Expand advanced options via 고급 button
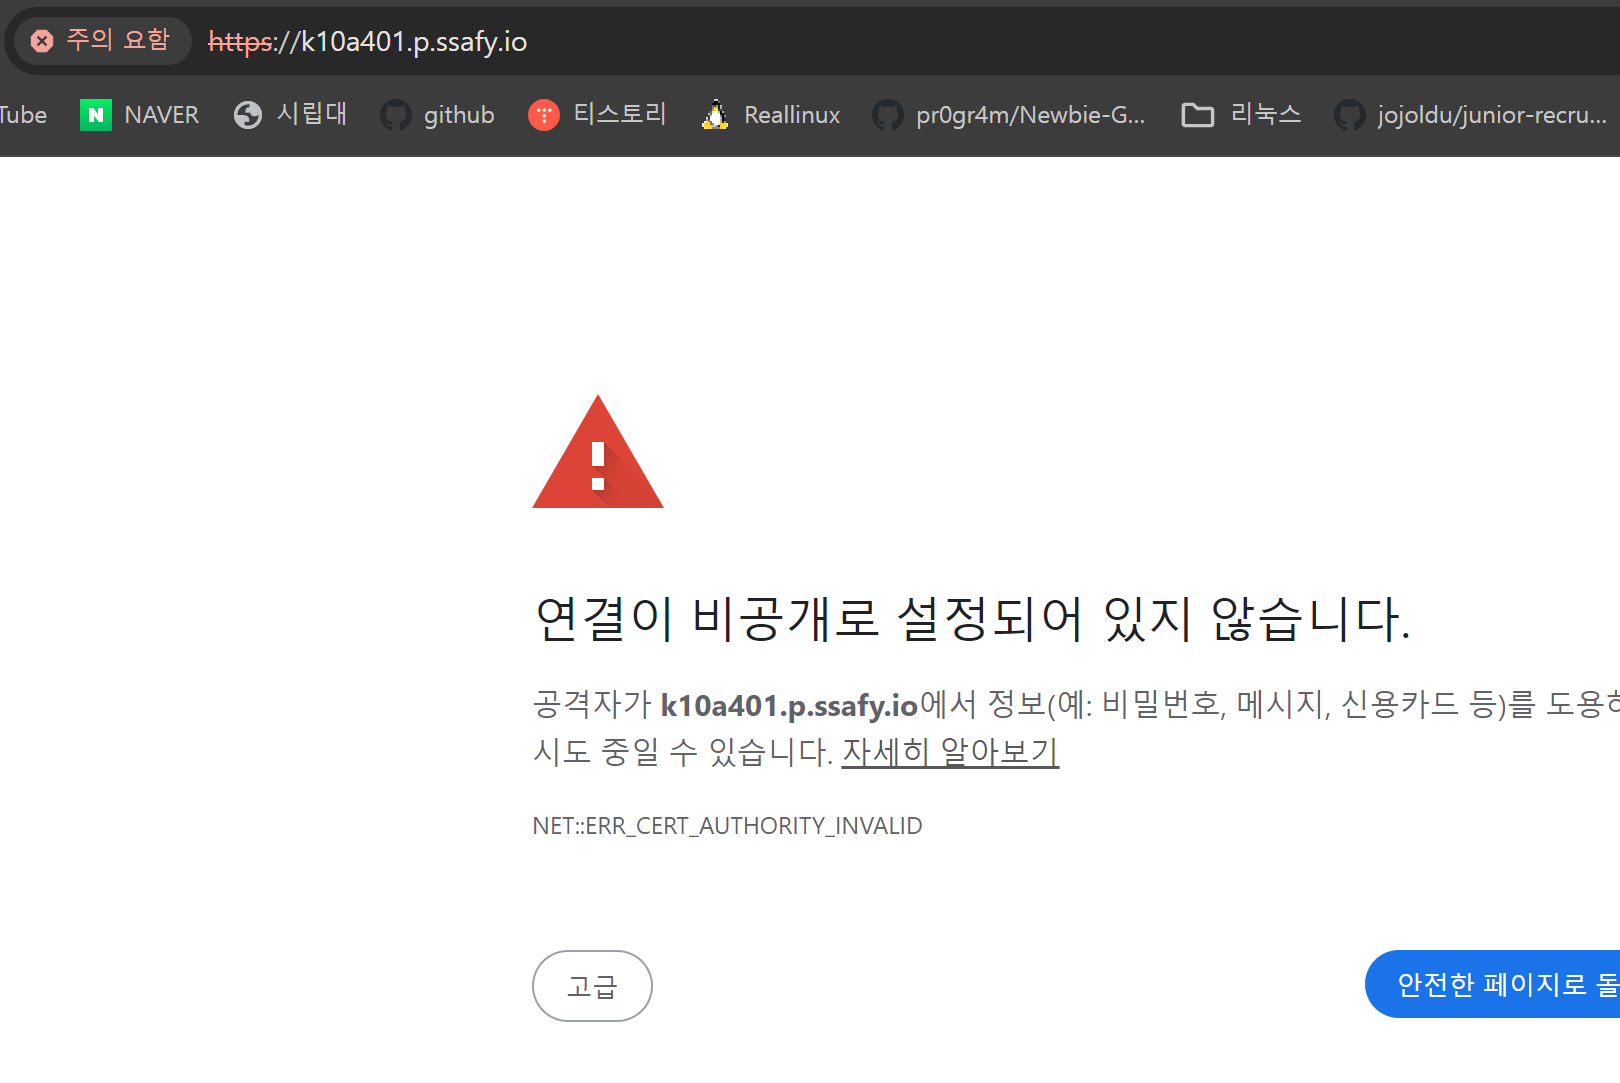Image resolution: width=1620 pixels, height=1083 pixels. point(592,986)
